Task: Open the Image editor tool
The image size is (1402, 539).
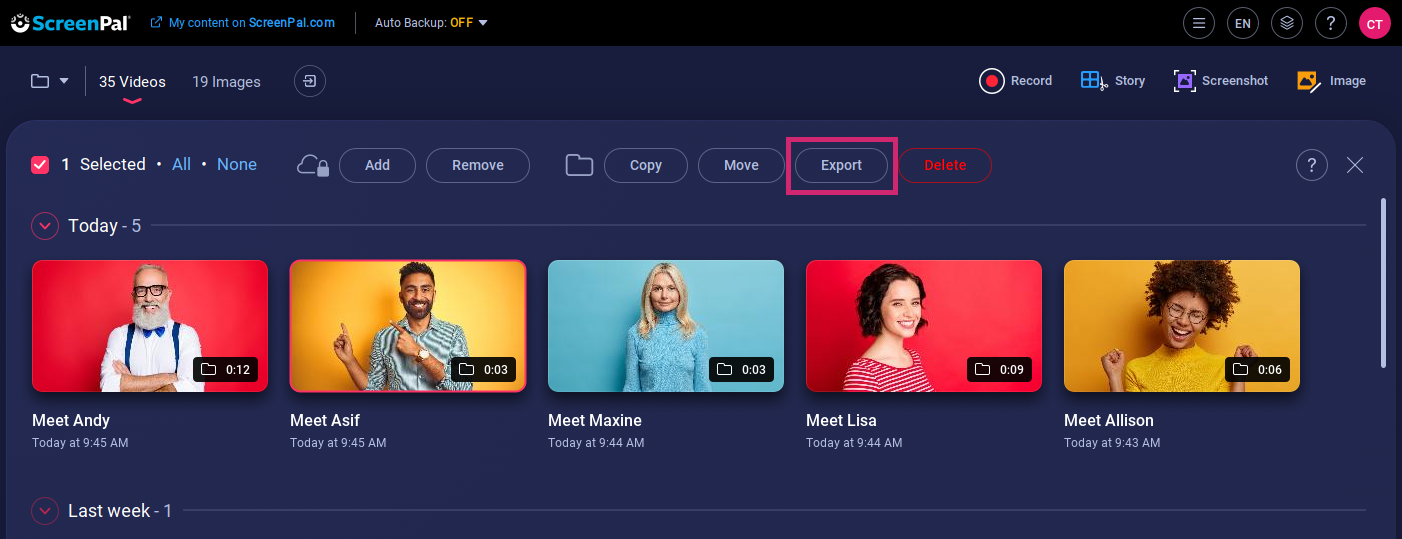Action: click(1331, 81)
